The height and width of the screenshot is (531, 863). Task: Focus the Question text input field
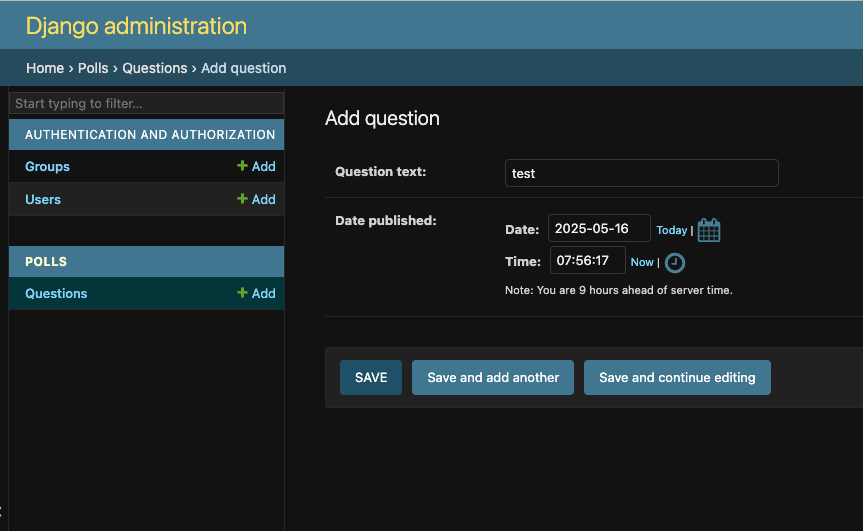tap(642, 173)
